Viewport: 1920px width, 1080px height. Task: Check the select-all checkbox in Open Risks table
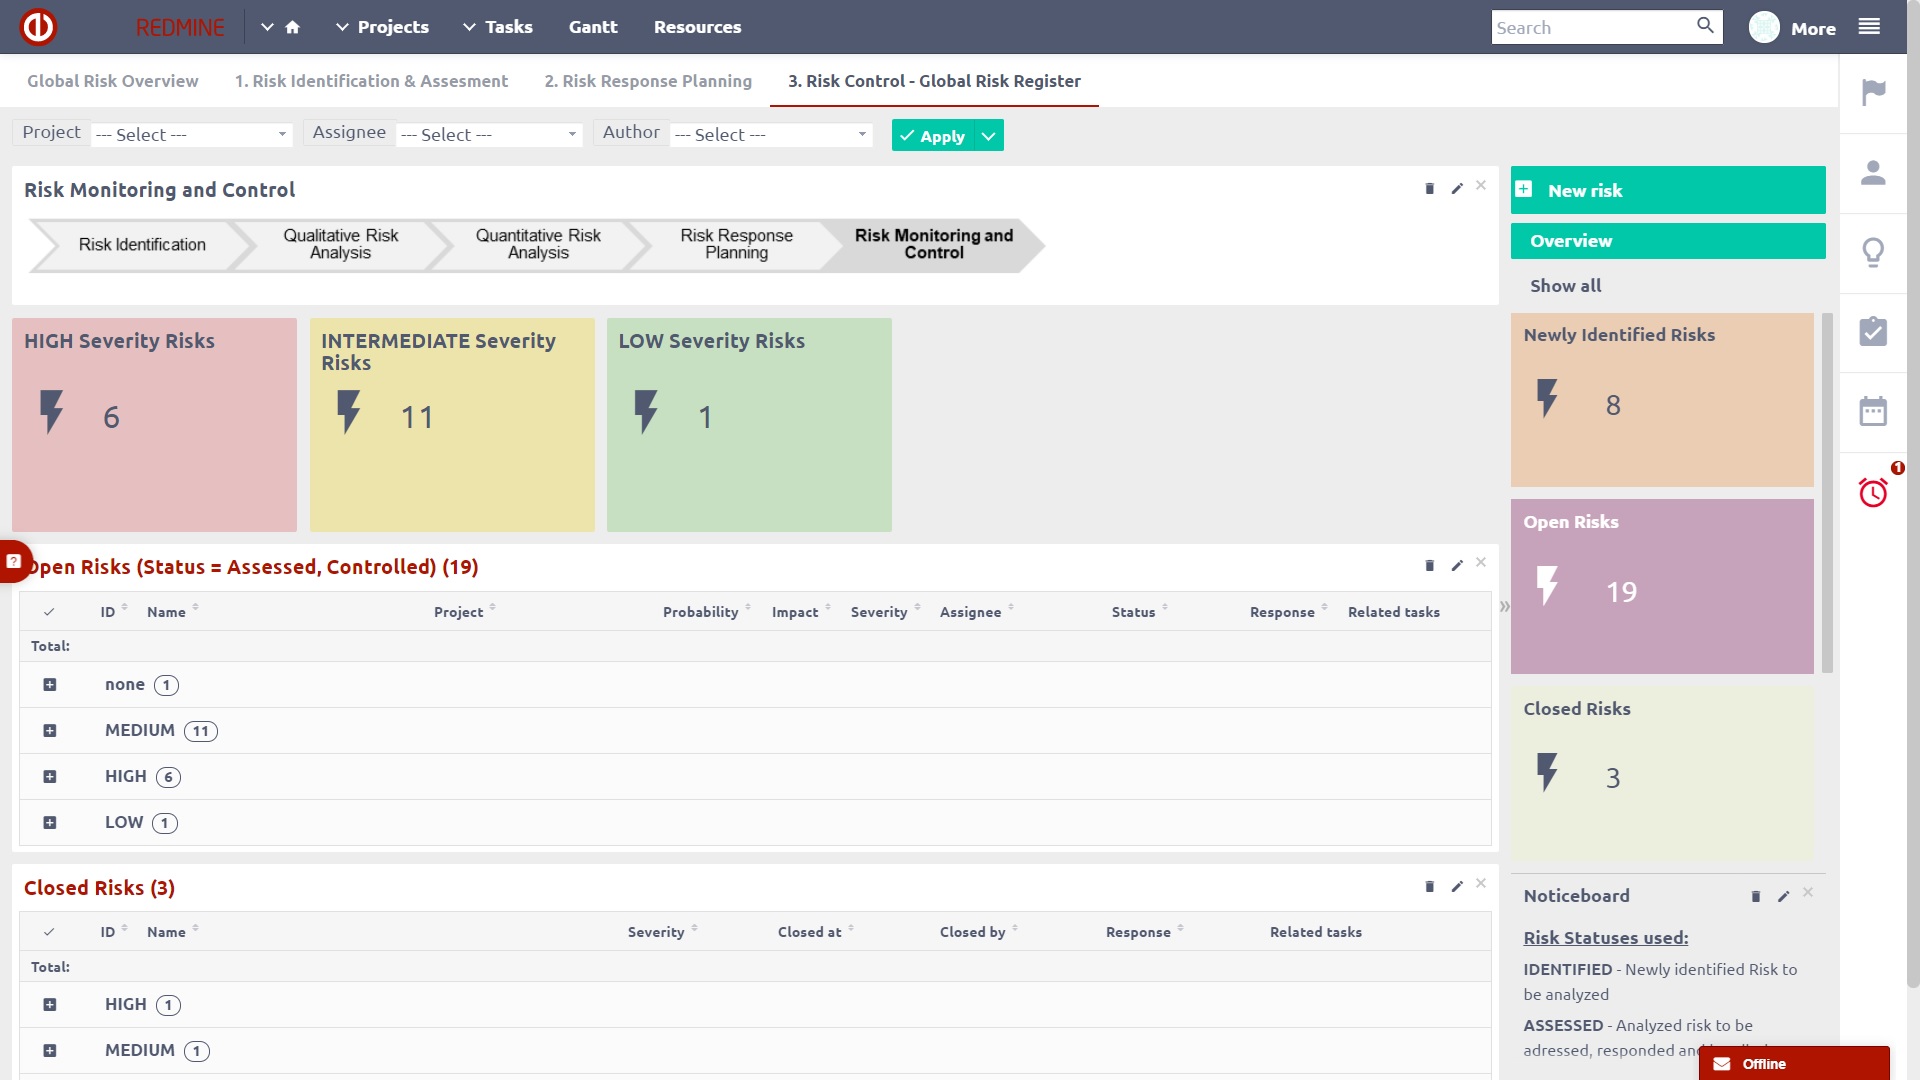[x=50, y=611]
